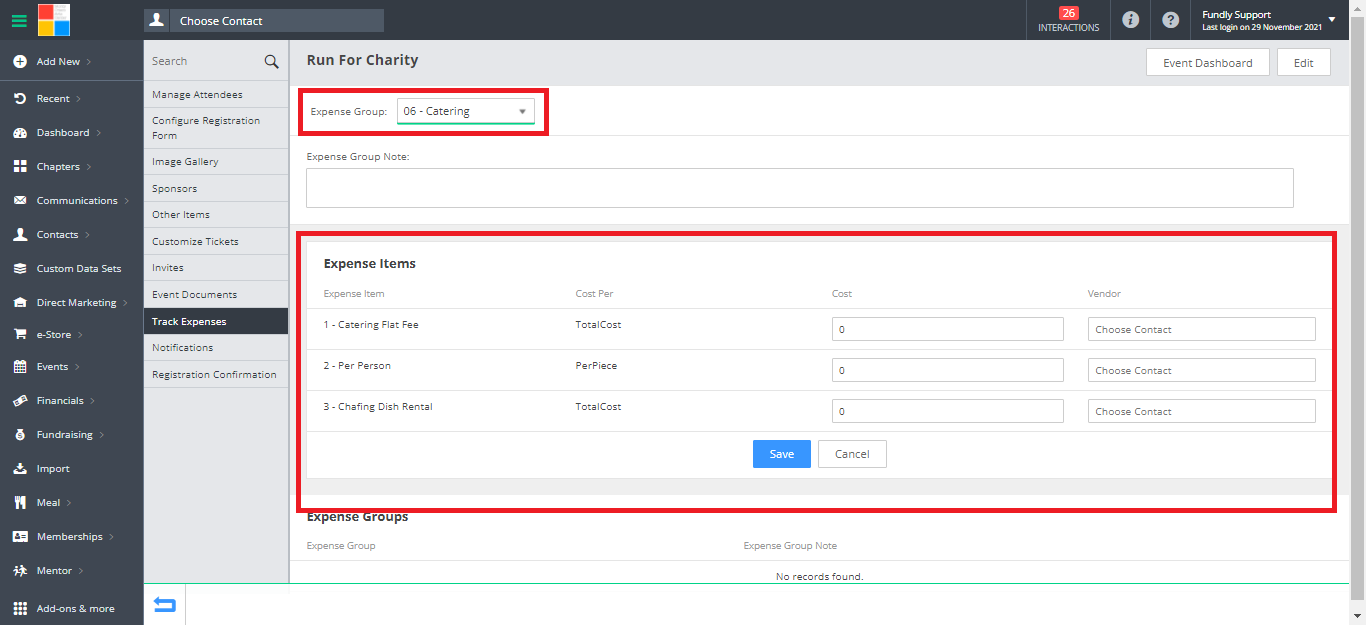Expand the Add New submenu
This screenshot has width=1370, height=625.
tap(89, 62)
